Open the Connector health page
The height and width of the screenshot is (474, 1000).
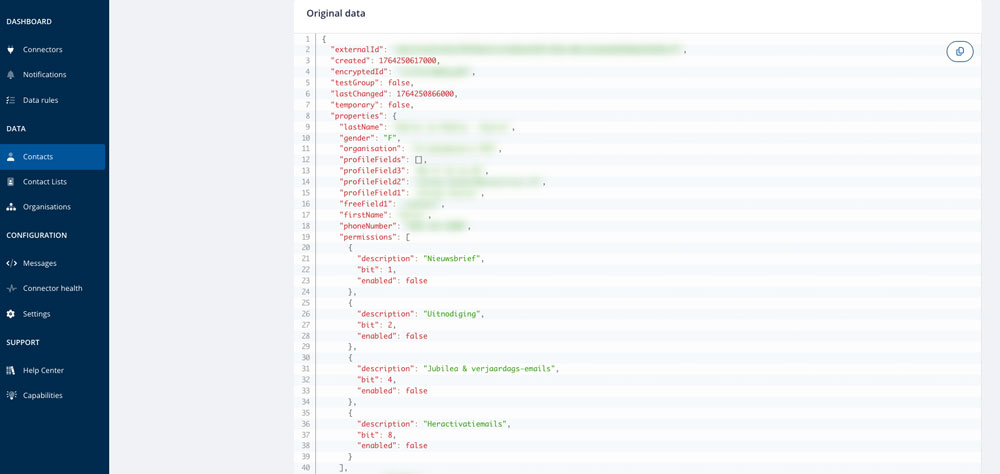click(x=52, y=288)
